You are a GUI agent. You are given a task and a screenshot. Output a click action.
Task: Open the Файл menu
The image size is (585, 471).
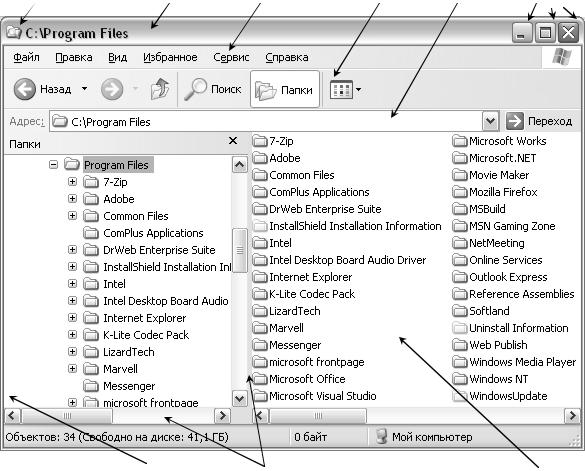26,57
